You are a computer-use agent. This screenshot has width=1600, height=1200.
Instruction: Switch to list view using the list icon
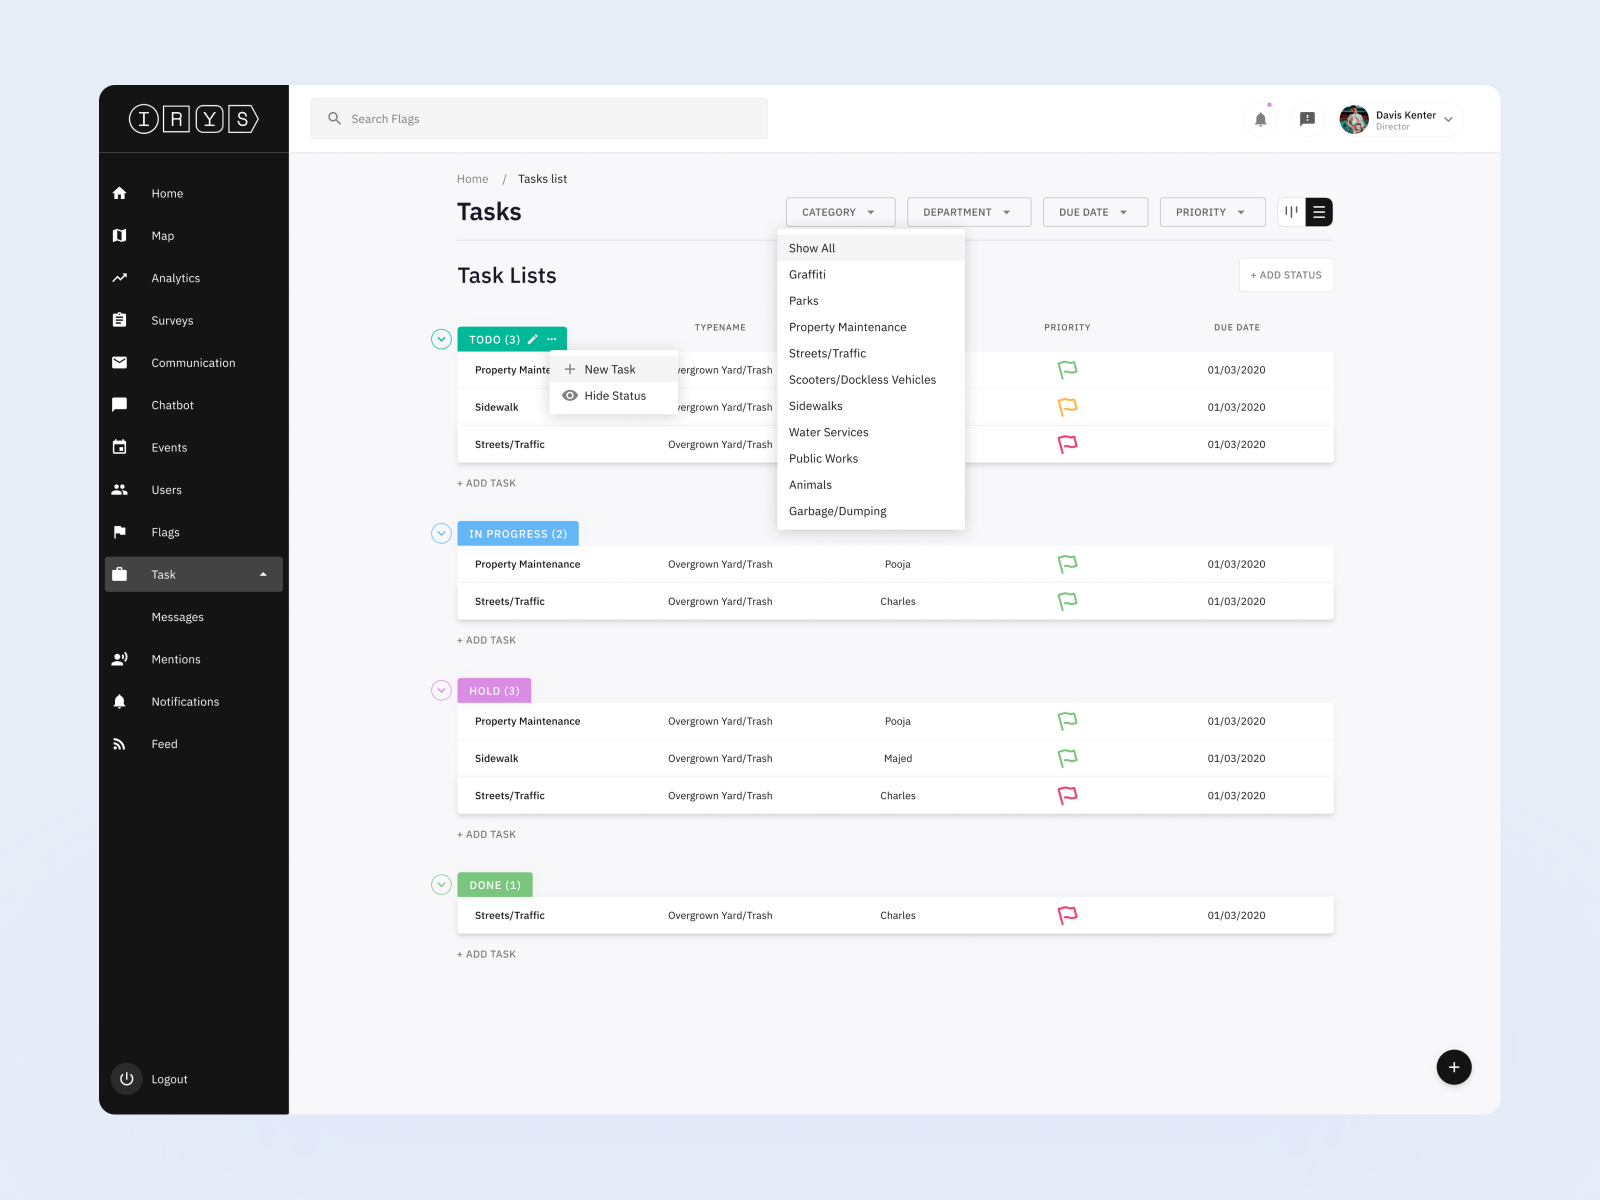tap(1319, 212)
